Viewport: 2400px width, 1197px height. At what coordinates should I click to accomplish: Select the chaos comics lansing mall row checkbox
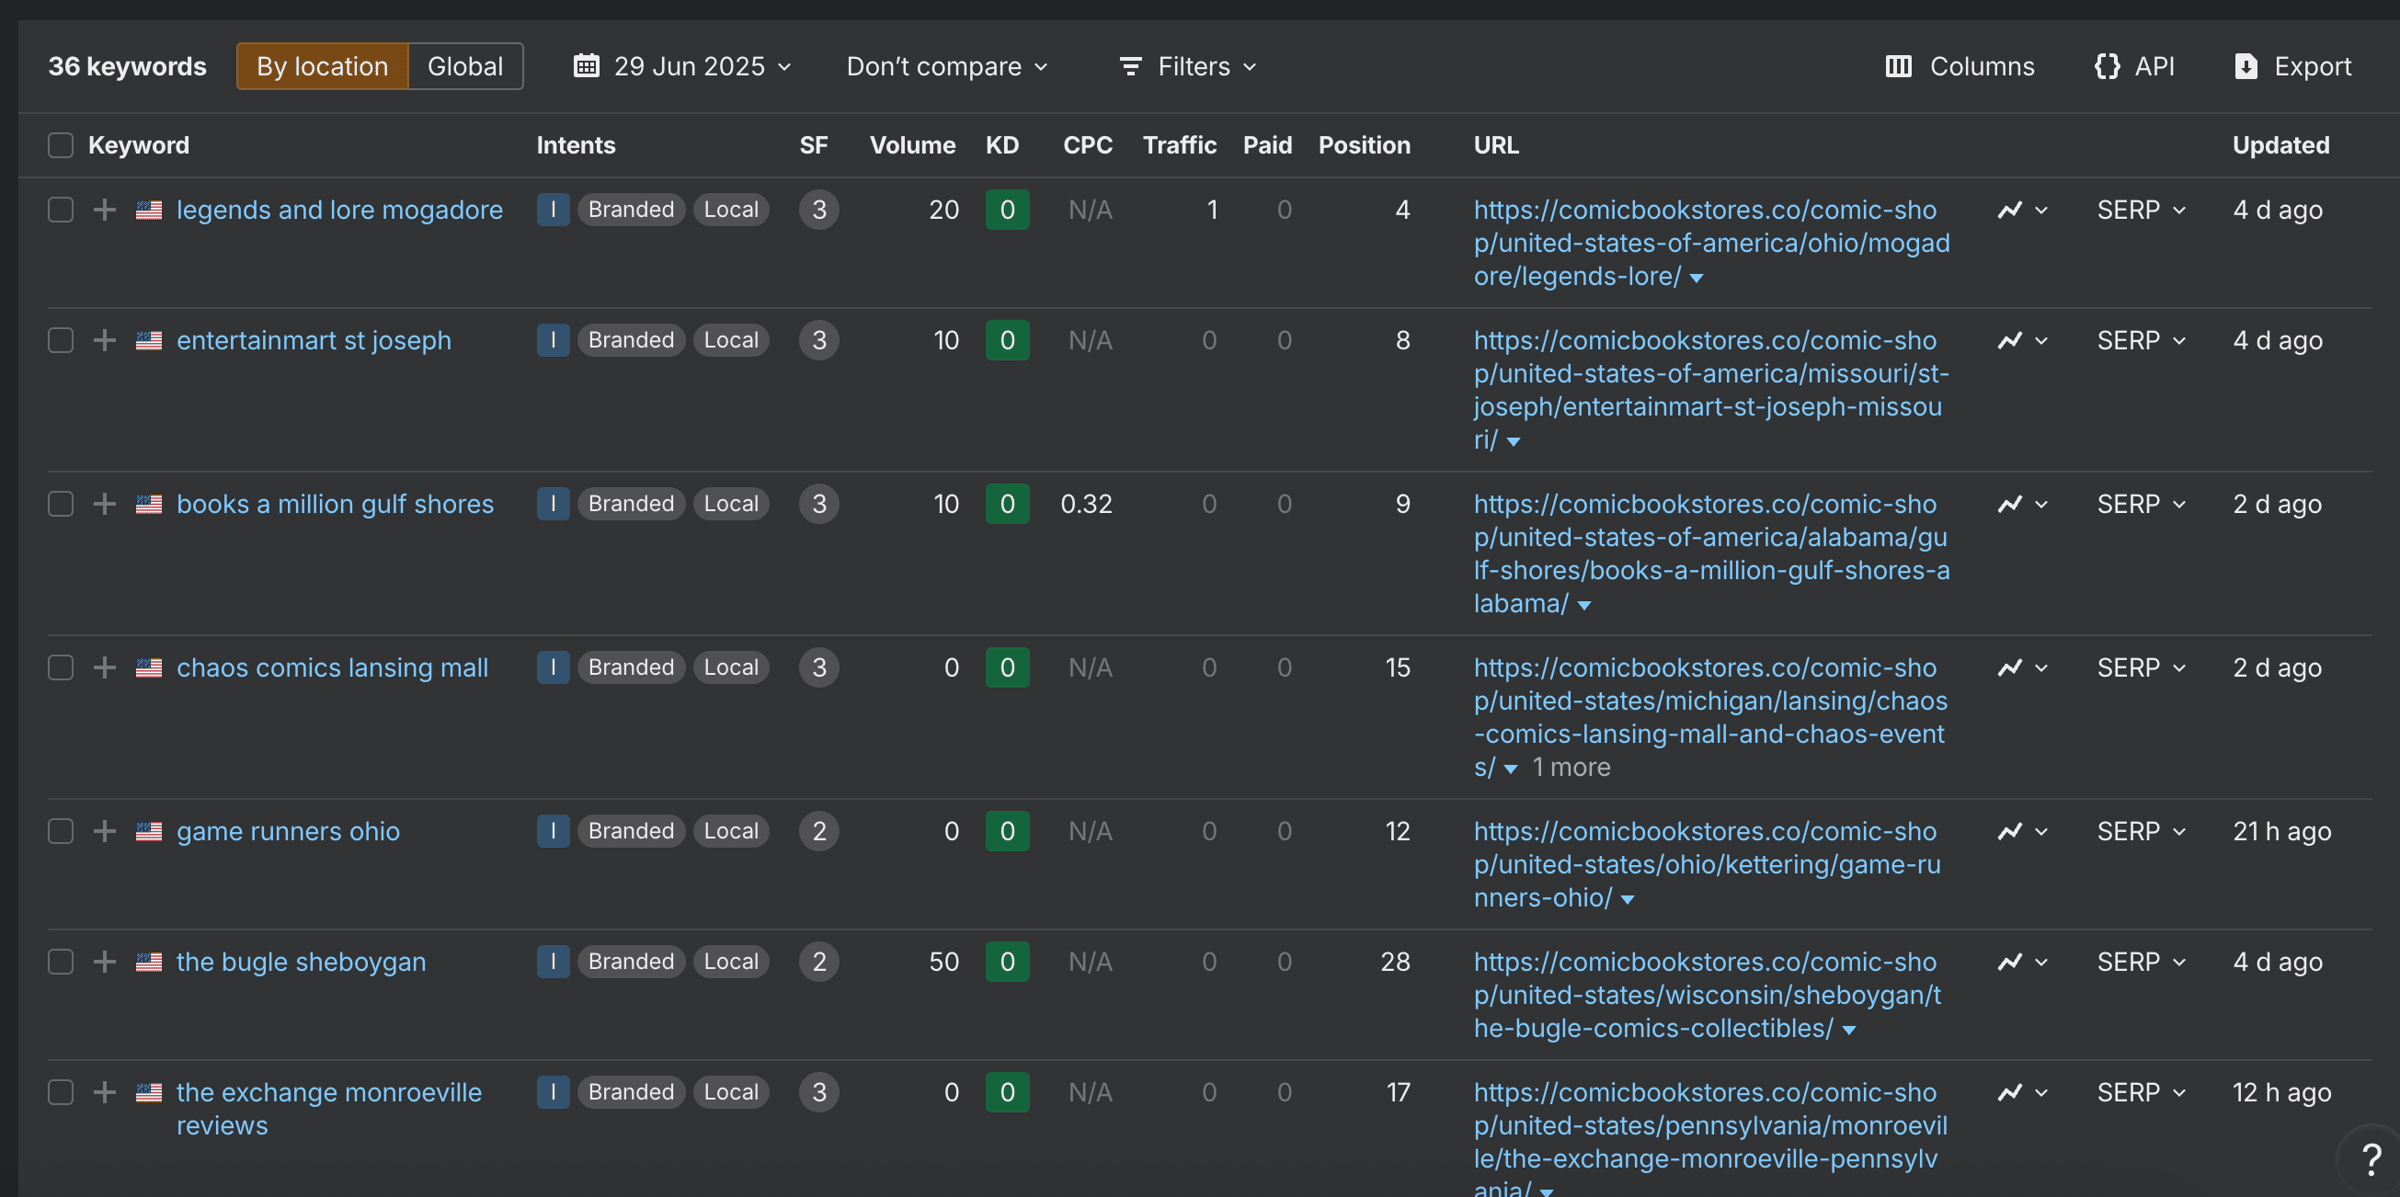tap(61, 668)
